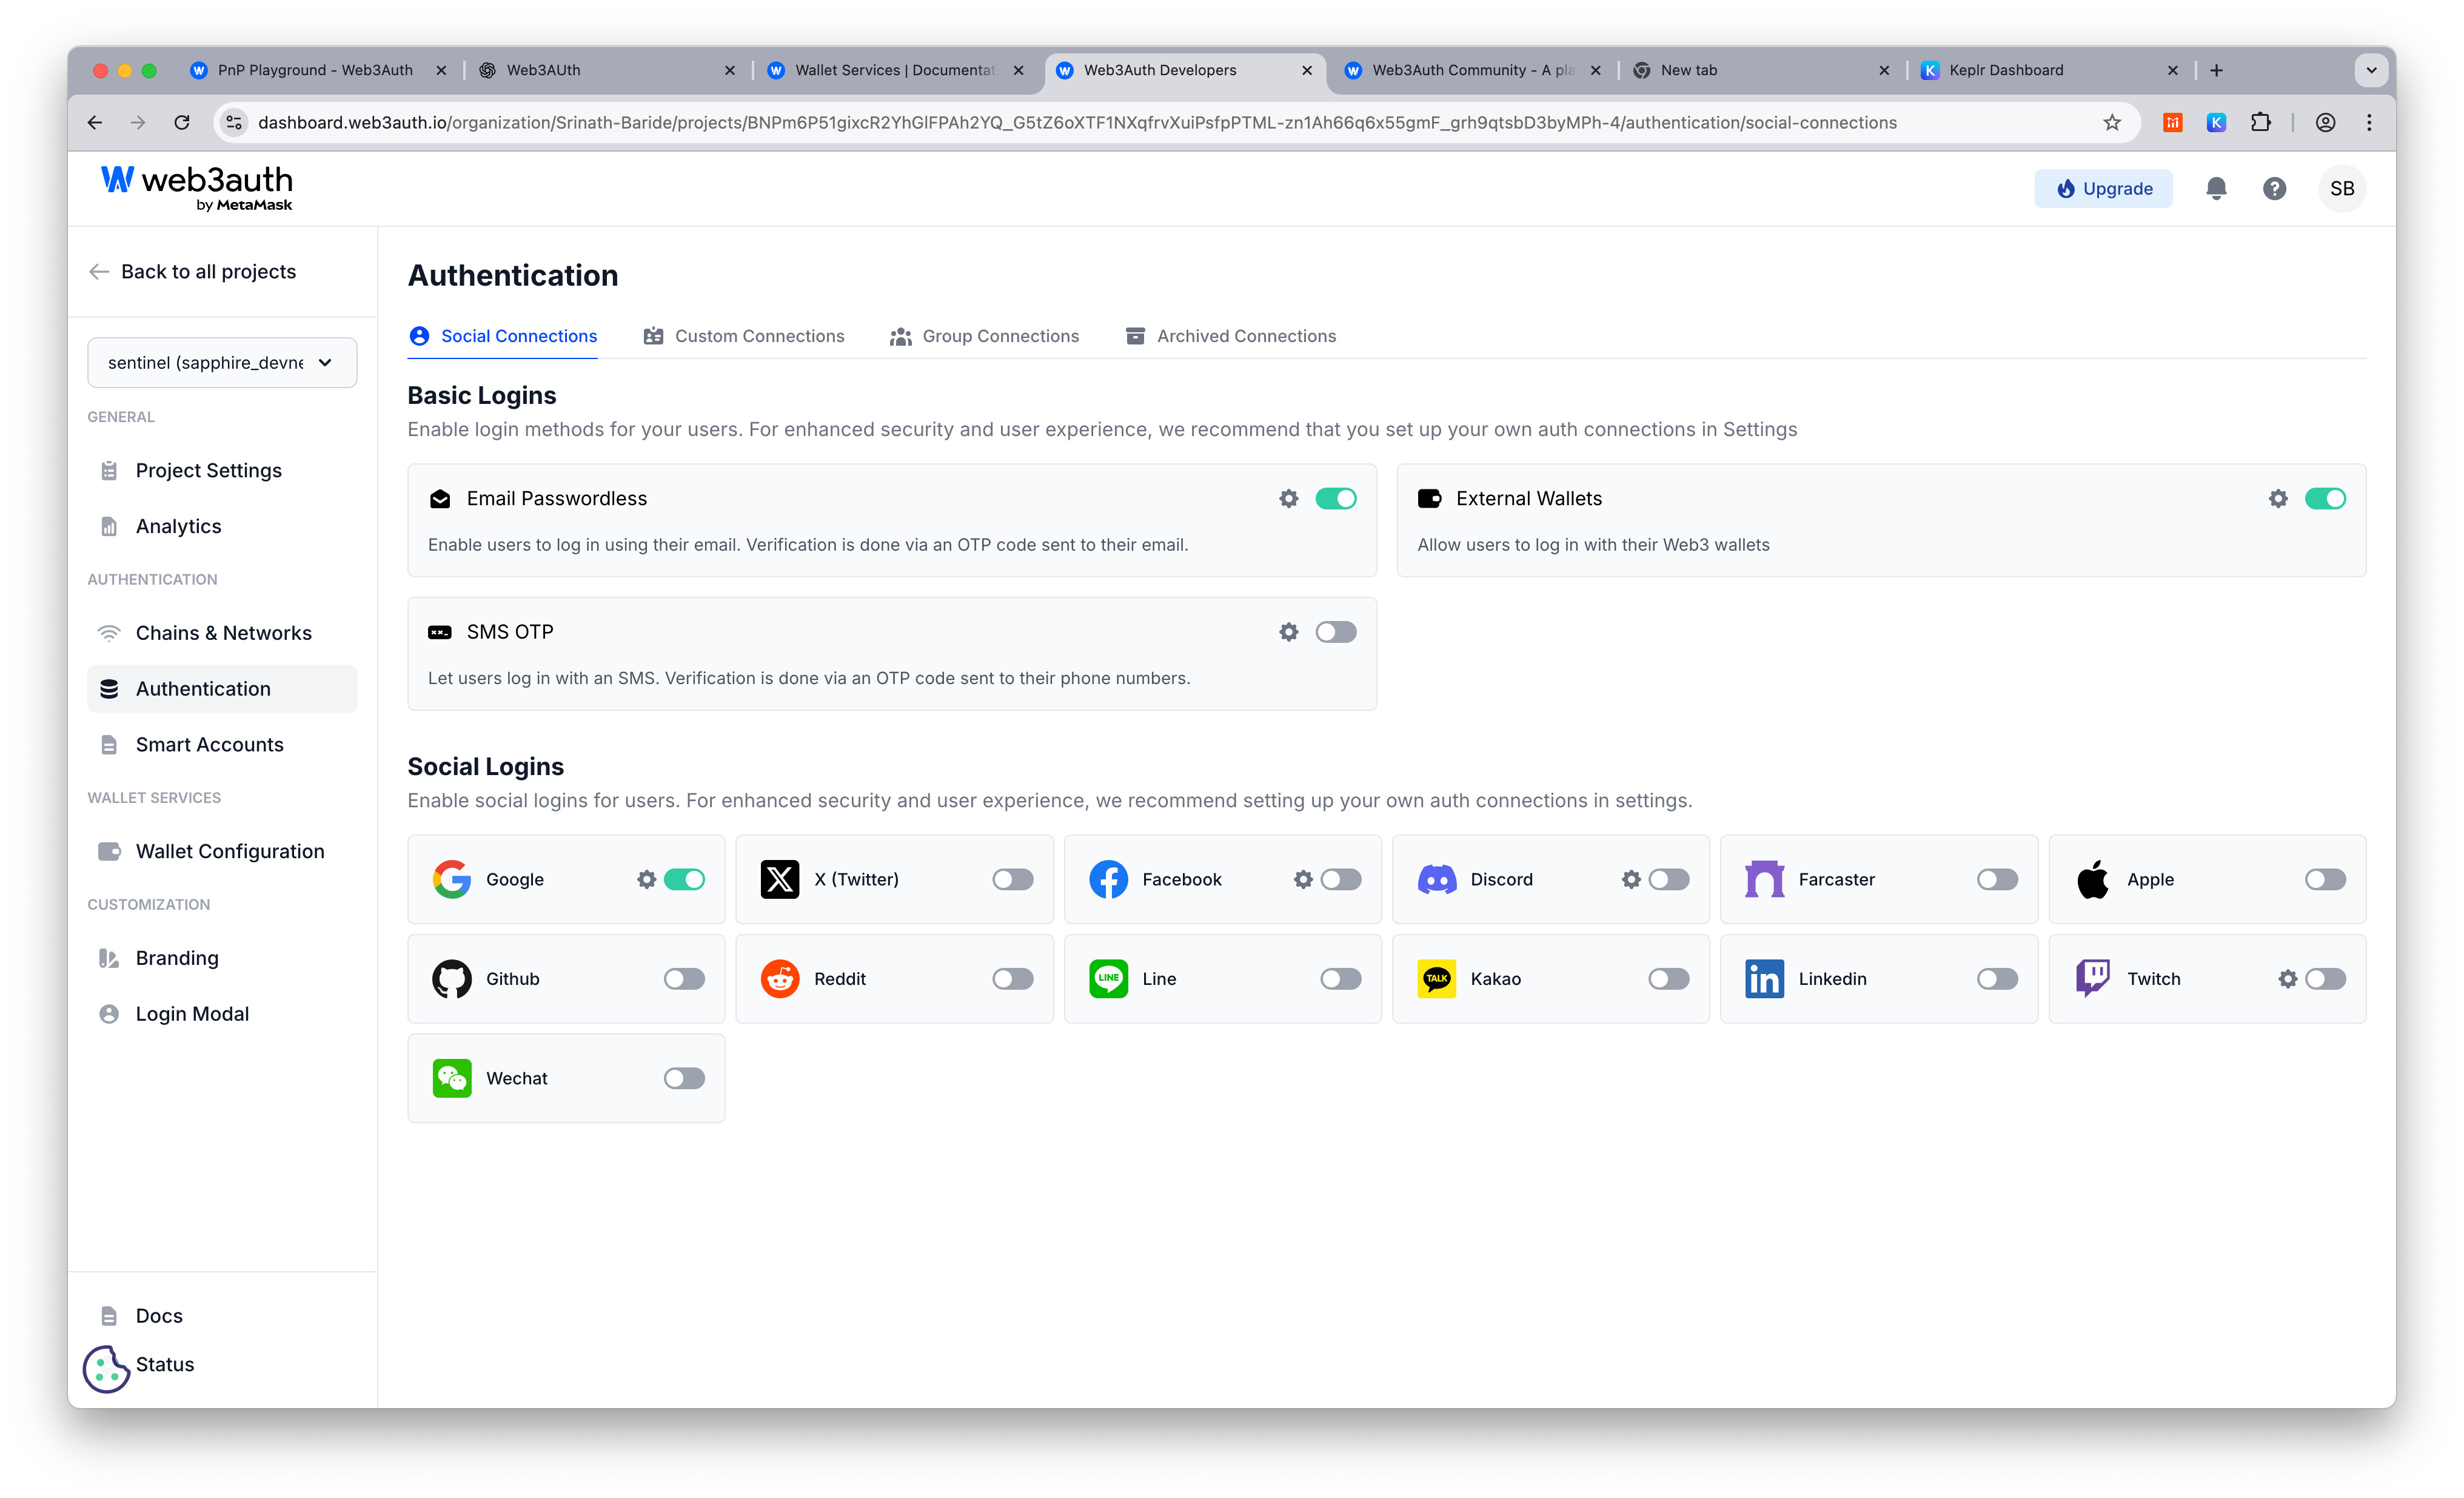
Task: Open Facebook login settings gear
Action: pyautogui.click(x=1303, y=879)
